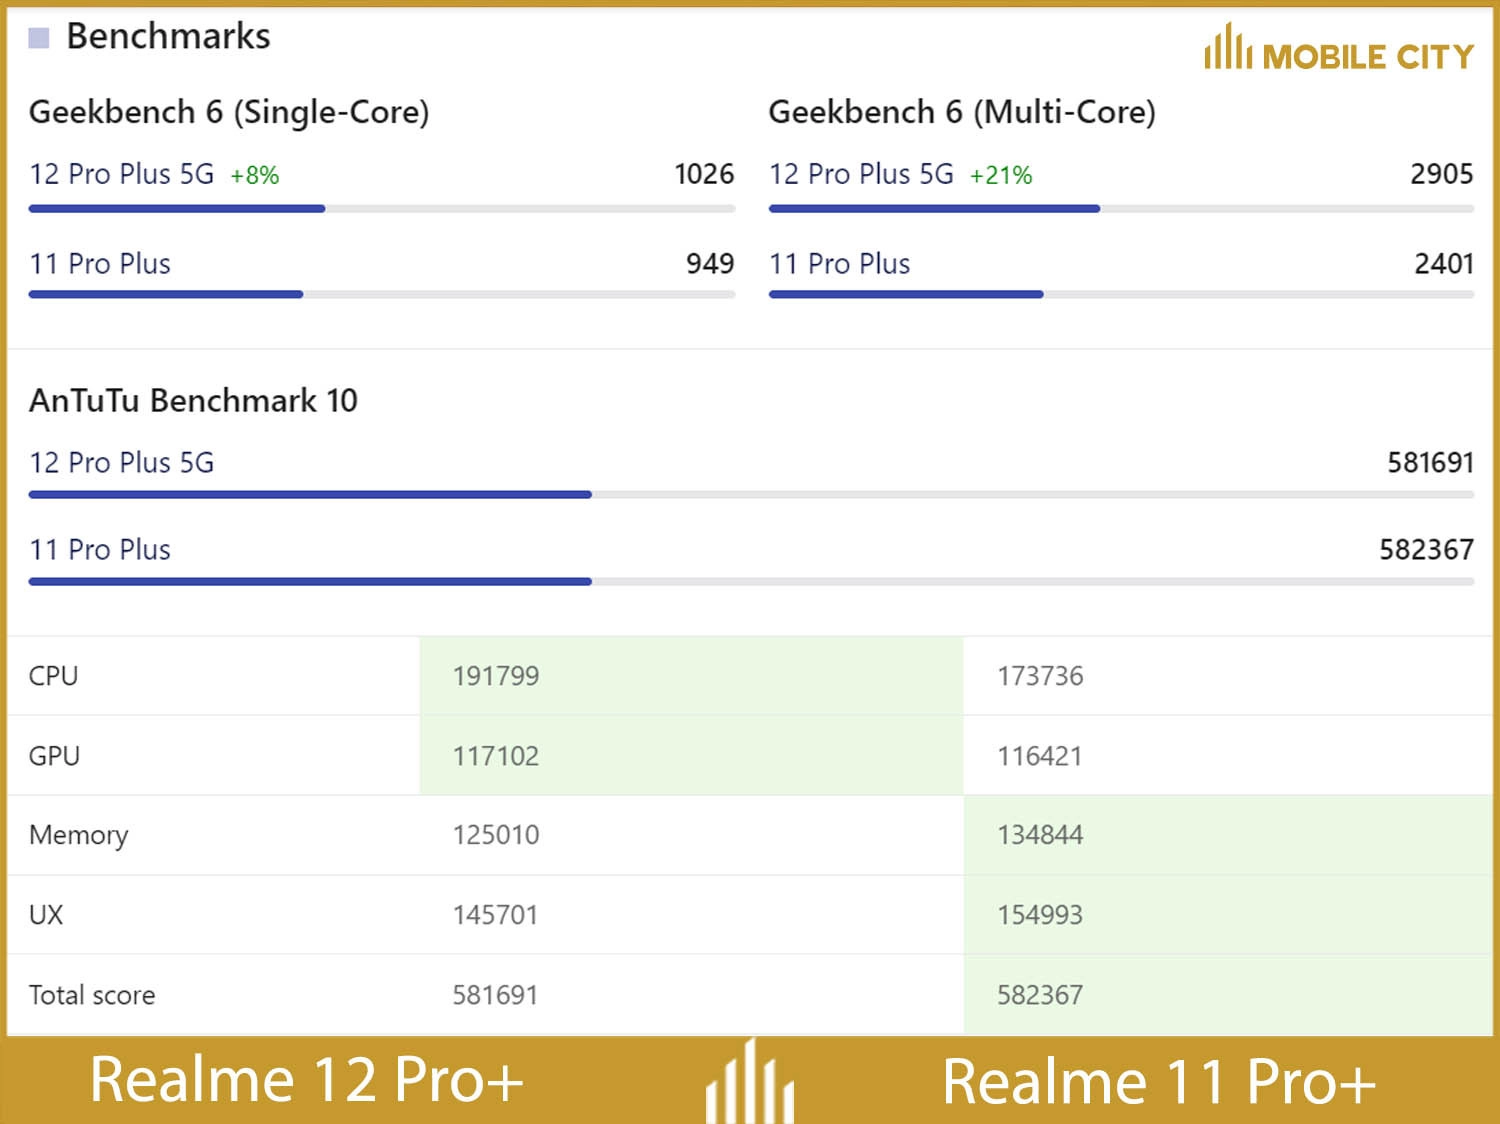Click AnTuTu score 581691 beside the bar
The width and height of the screenshot is (1500, 1124).
[1430, 463]
